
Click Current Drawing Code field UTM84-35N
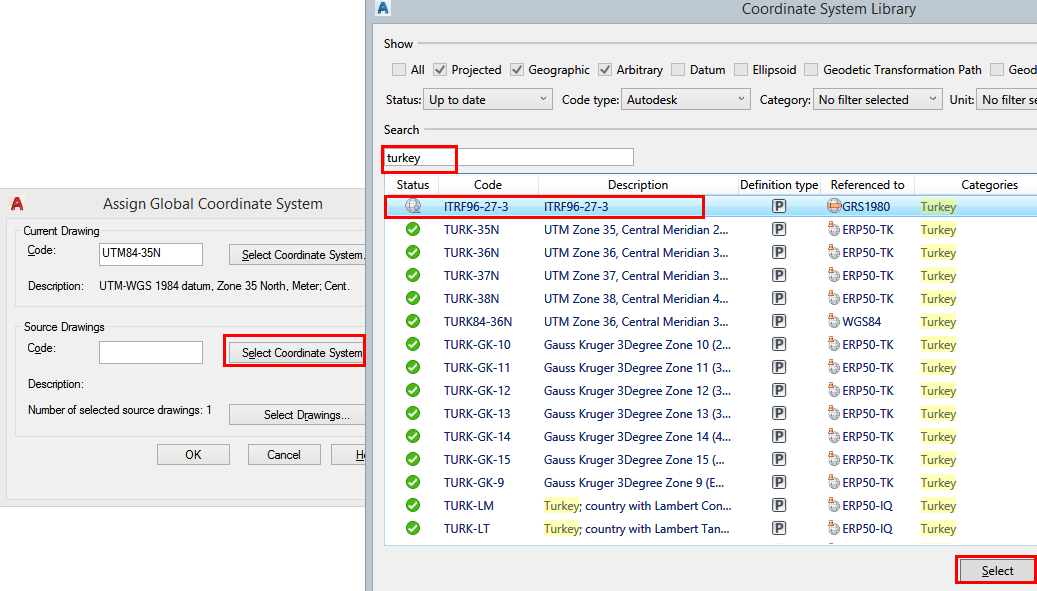(151, 255)
